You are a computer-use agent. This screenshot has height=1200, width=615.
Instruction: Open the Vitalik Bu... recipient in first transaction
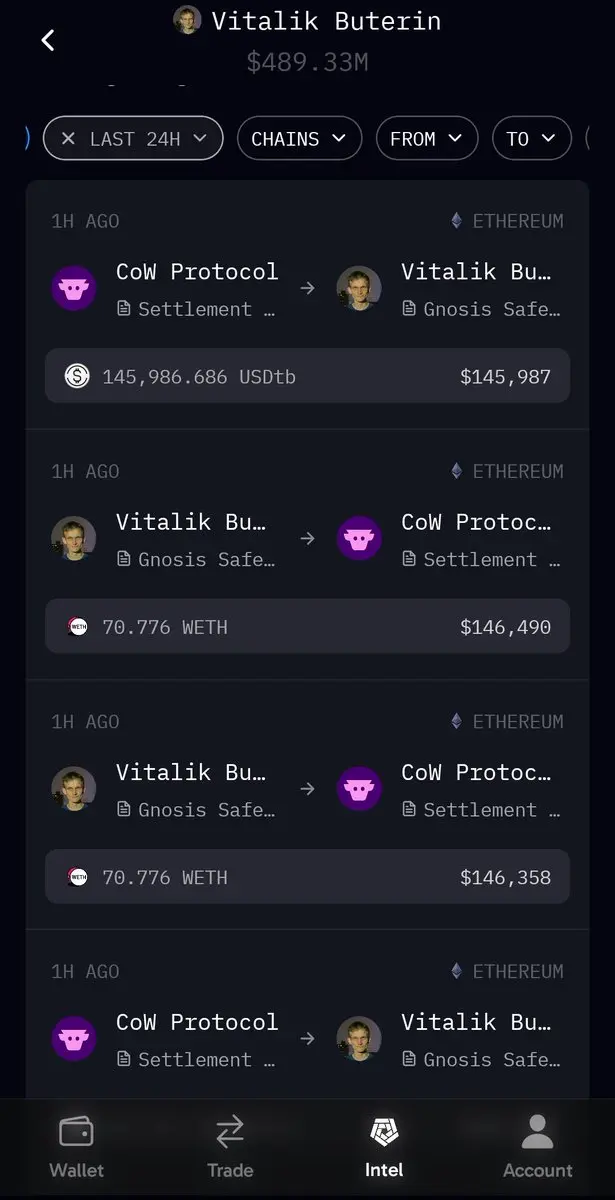476,288
